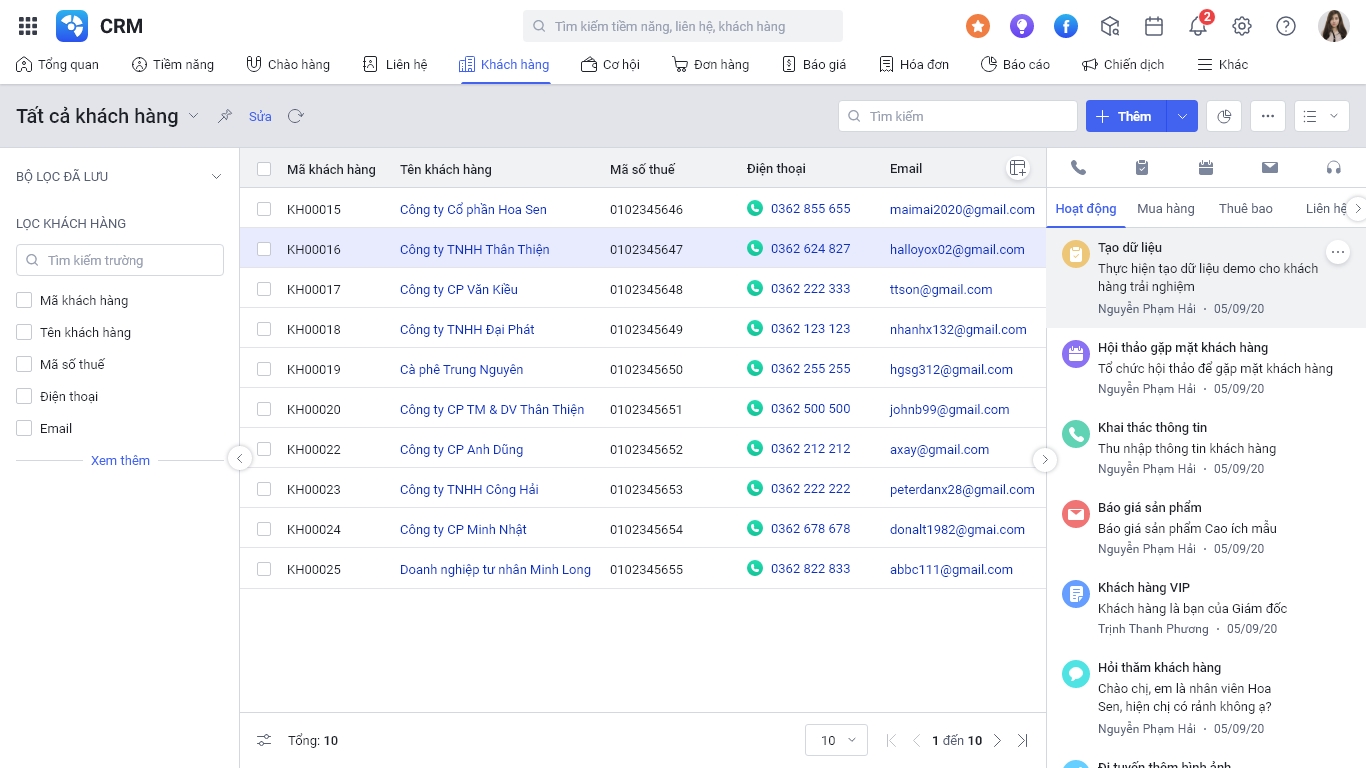
Task: Open the cube package icon in header
Action: [x=1110, y=26]
